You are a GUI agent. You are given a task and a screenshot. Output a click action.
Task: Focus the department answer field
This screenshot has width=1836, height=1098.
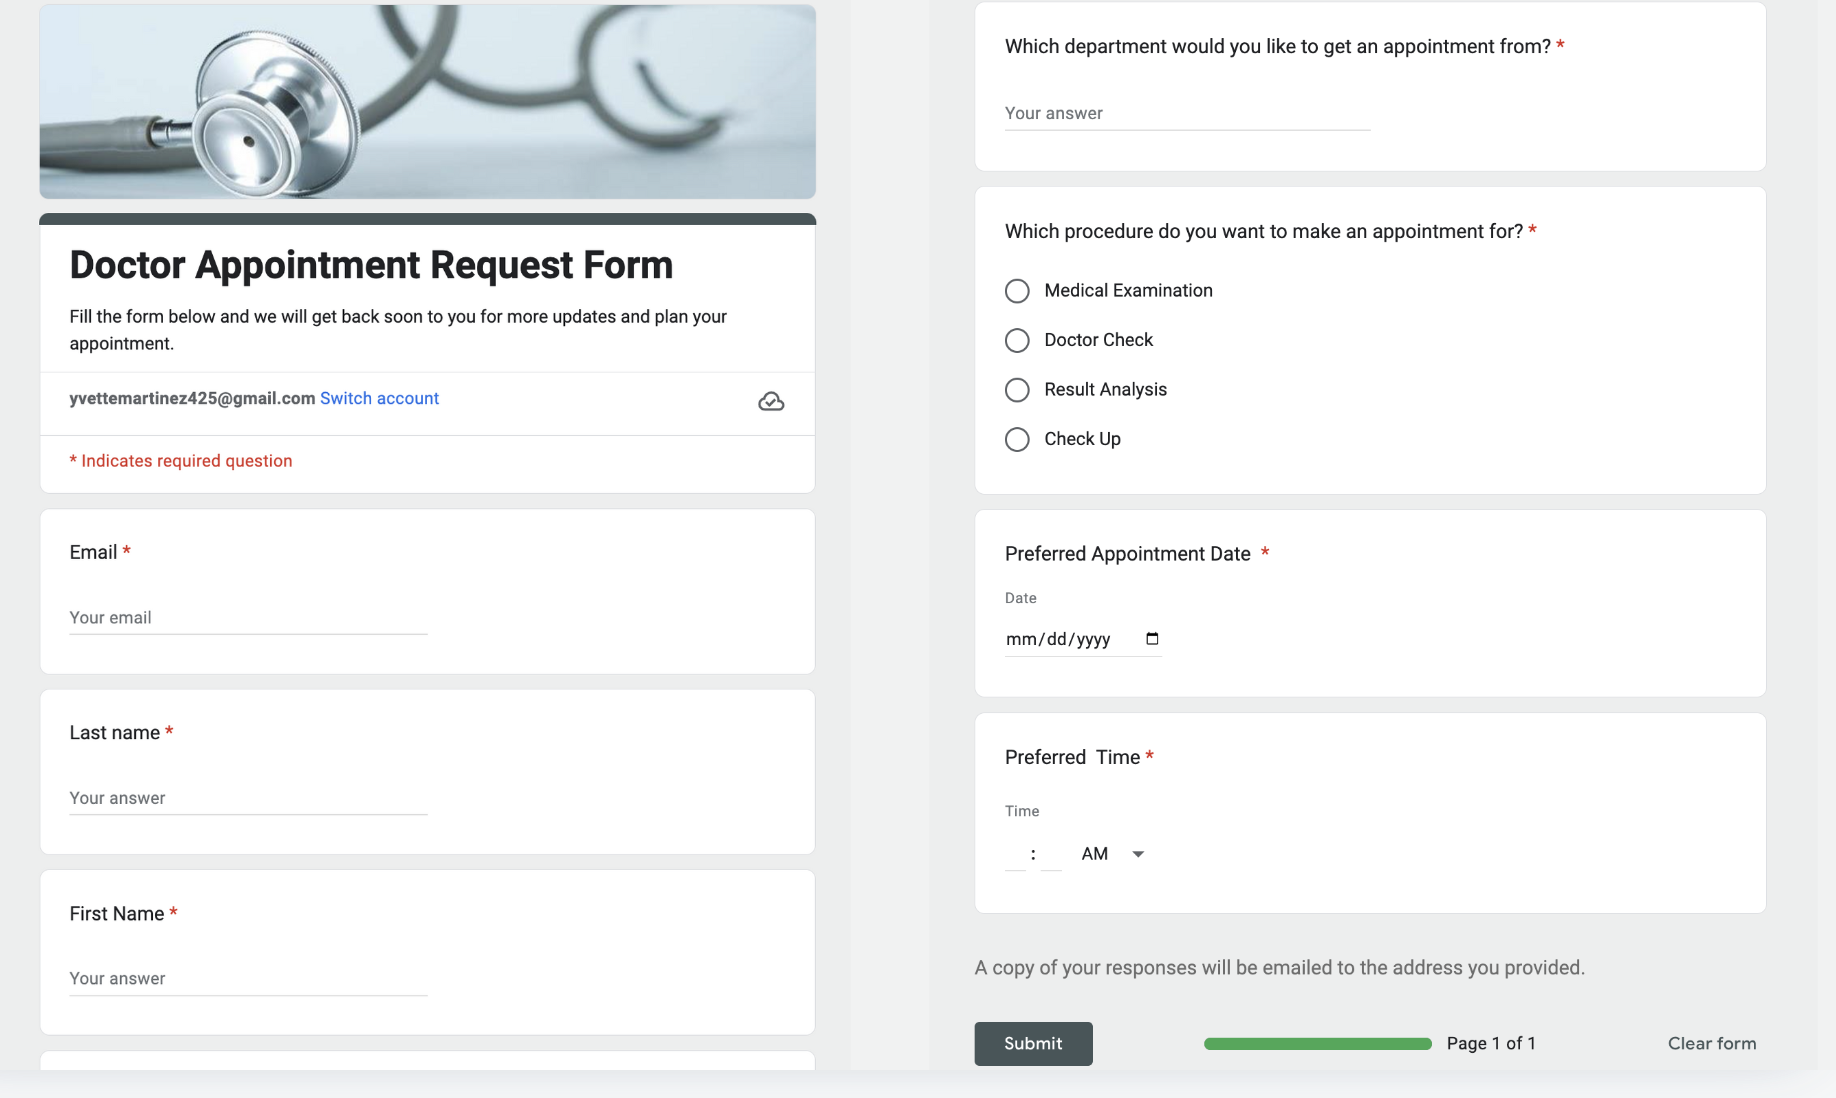click(x=1187, y=114)
